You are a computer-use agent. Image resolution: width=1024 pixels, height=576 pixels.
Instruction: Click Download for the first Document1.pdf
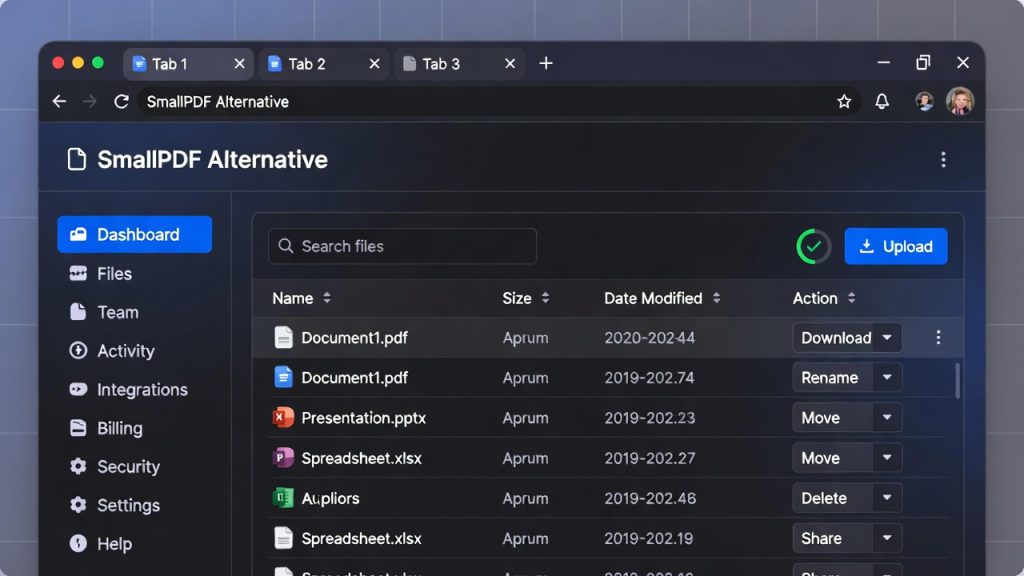(x=834, y=338)
